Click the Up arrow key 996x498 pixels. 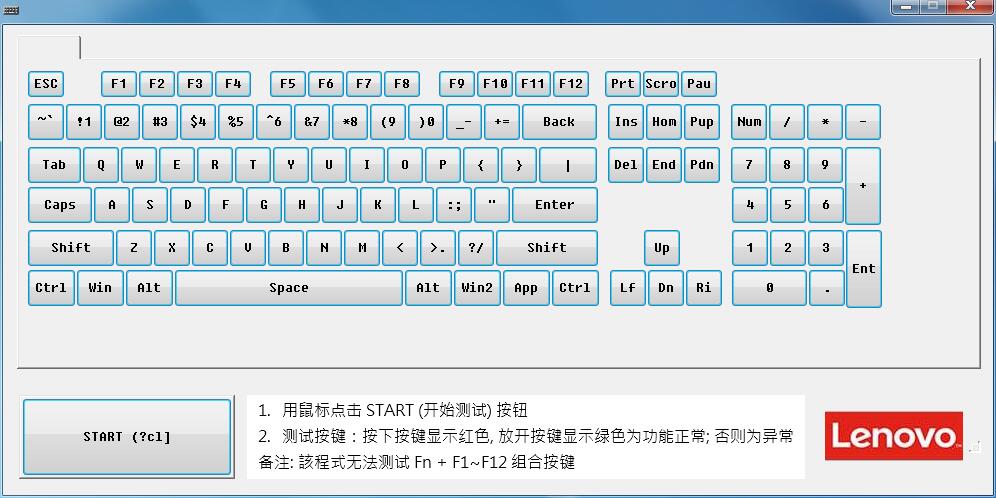(662, 248)
